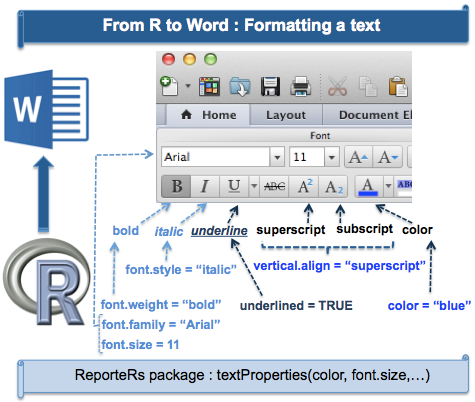Click the increase font size icon
The width and height of the screenshot is (475, 402).
click(x=358, y=157)
